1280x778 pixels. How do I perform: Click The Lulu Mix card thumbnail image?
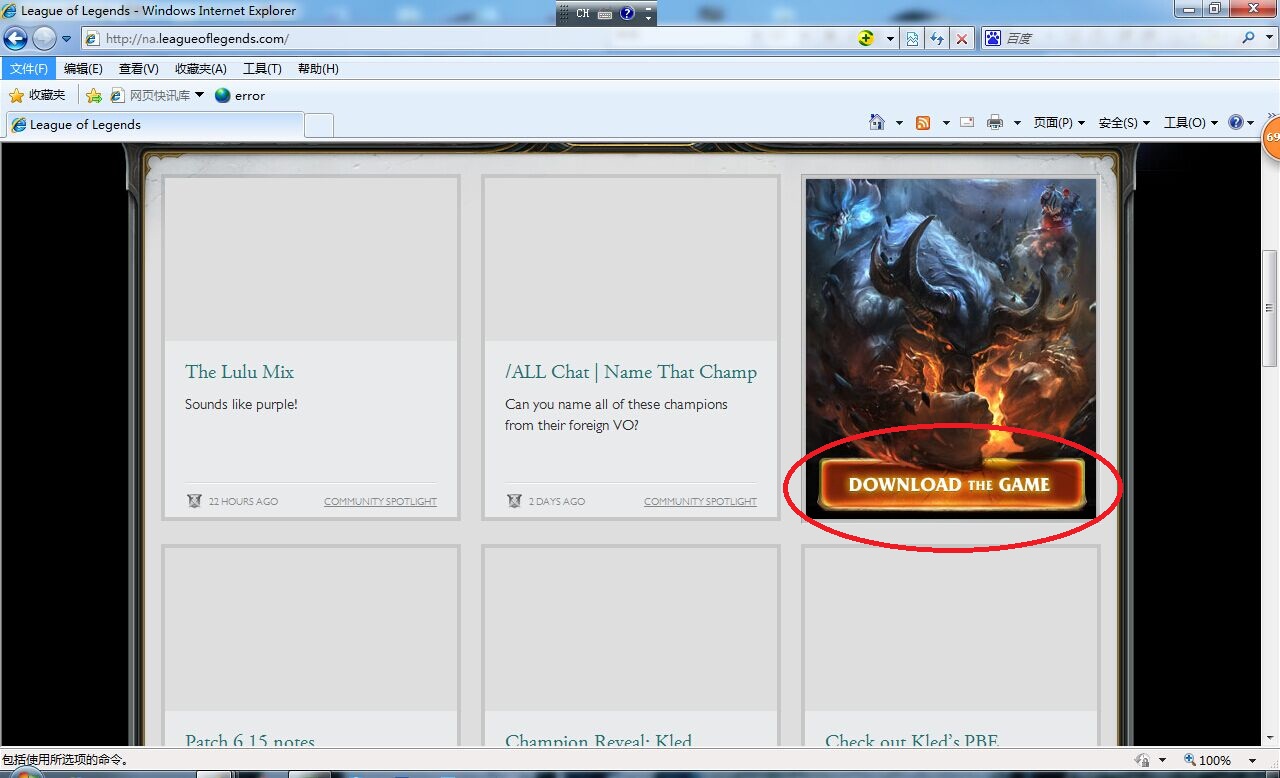point(311,260)
